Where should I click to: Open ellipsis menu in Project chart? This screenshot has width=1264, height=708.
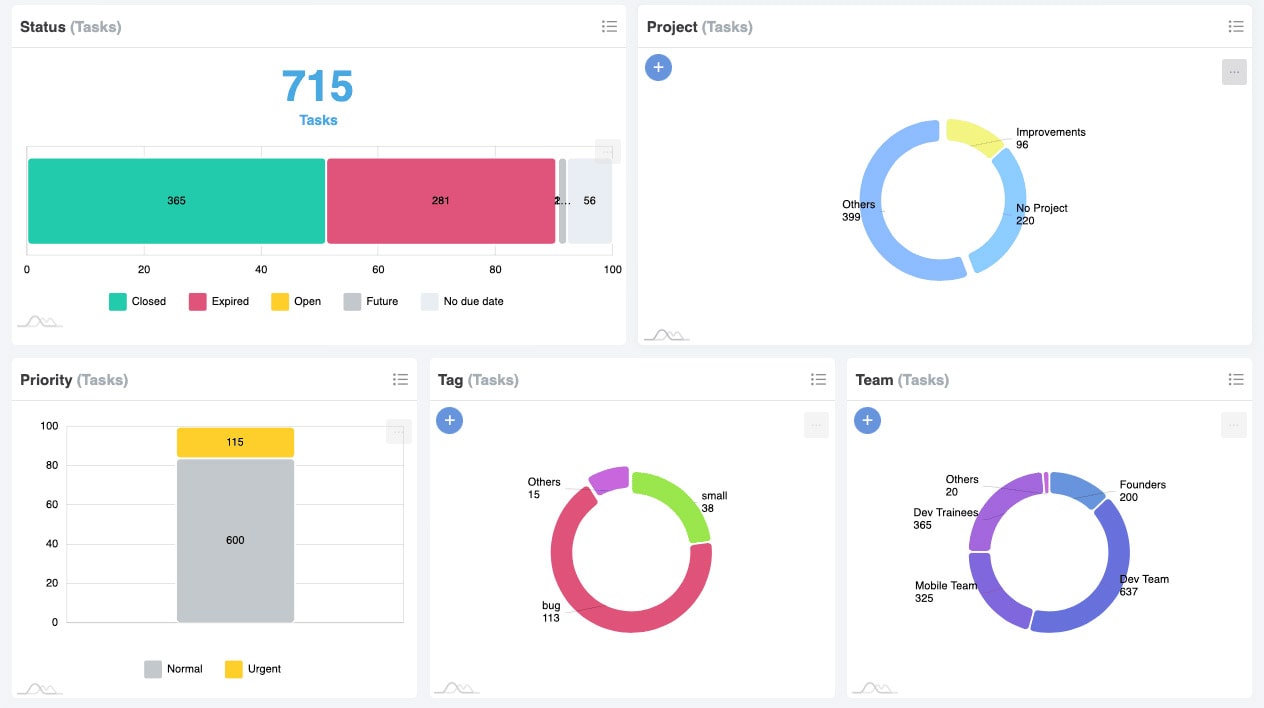click(1234, 72)
